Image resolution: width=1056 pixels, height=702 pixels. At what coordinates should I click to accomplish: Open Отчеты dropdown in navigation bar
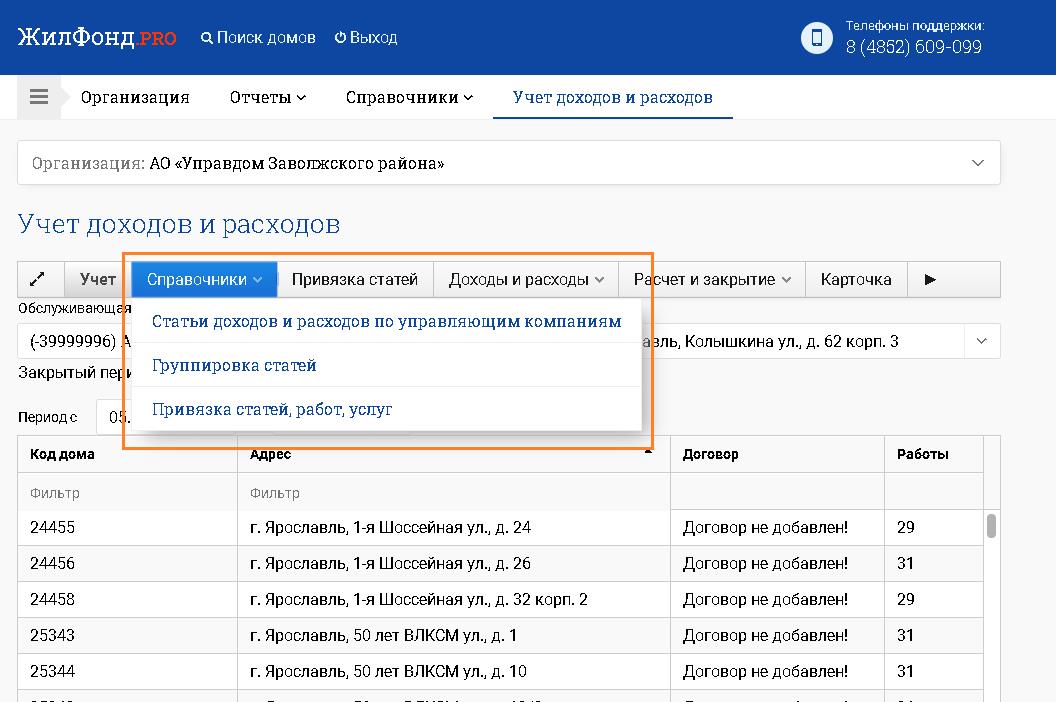(x=267, y=97)
